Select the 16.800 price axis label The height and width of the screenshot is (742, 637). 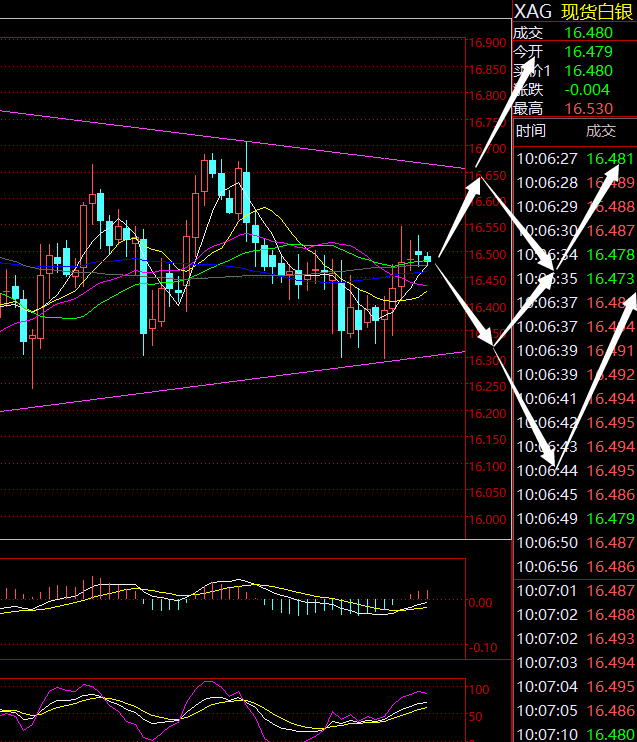click(x=487, y=96)
